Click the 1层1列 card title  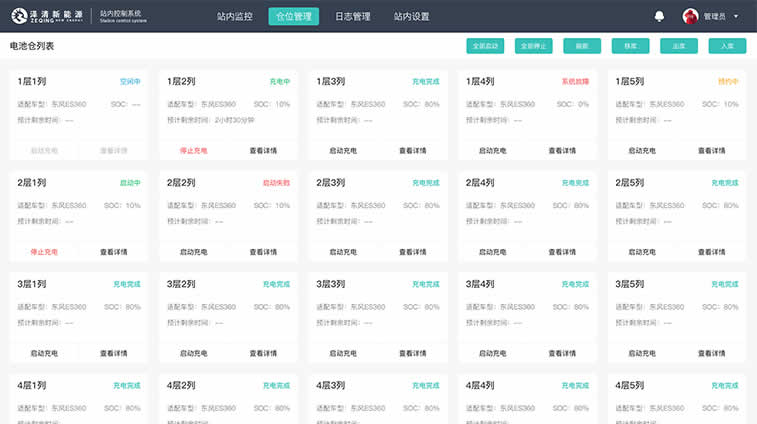tap(32, 82)
